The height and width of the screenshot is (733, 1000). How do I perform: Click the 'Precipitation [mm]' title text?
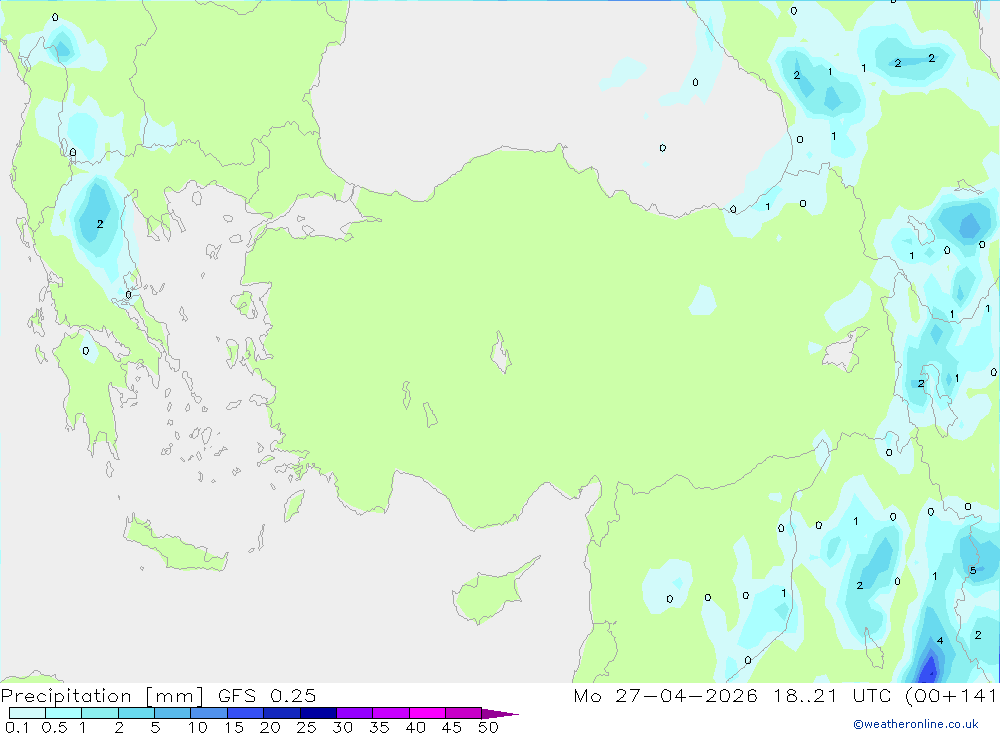(102, 696)
